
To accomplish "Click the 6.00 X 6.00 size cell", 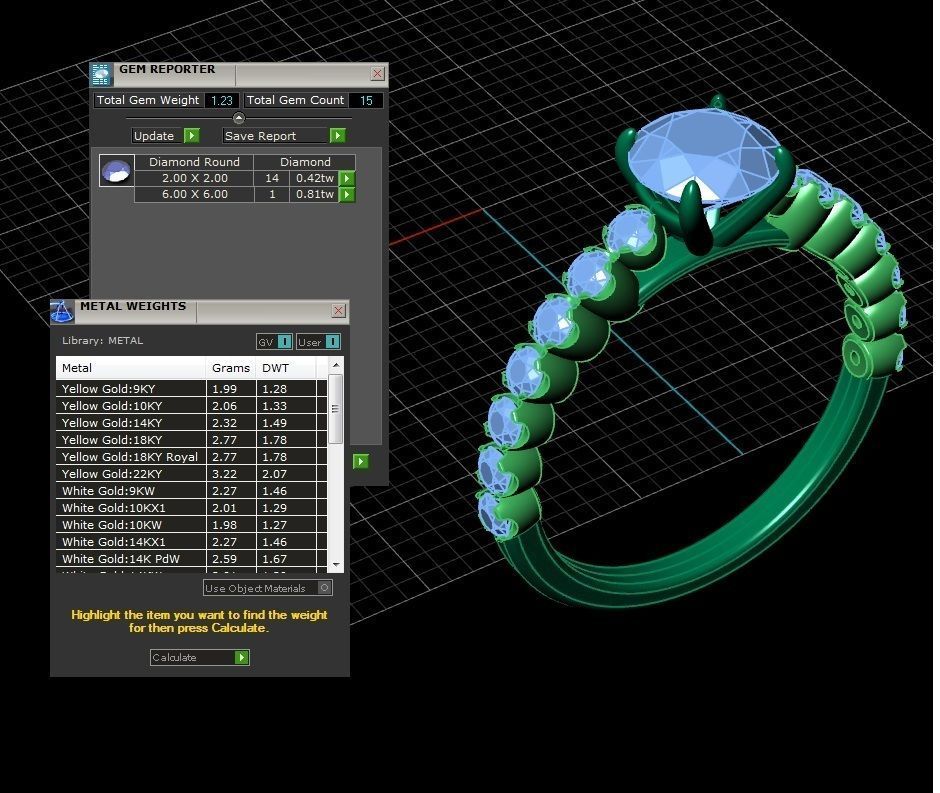I will (x=194, y=194).
